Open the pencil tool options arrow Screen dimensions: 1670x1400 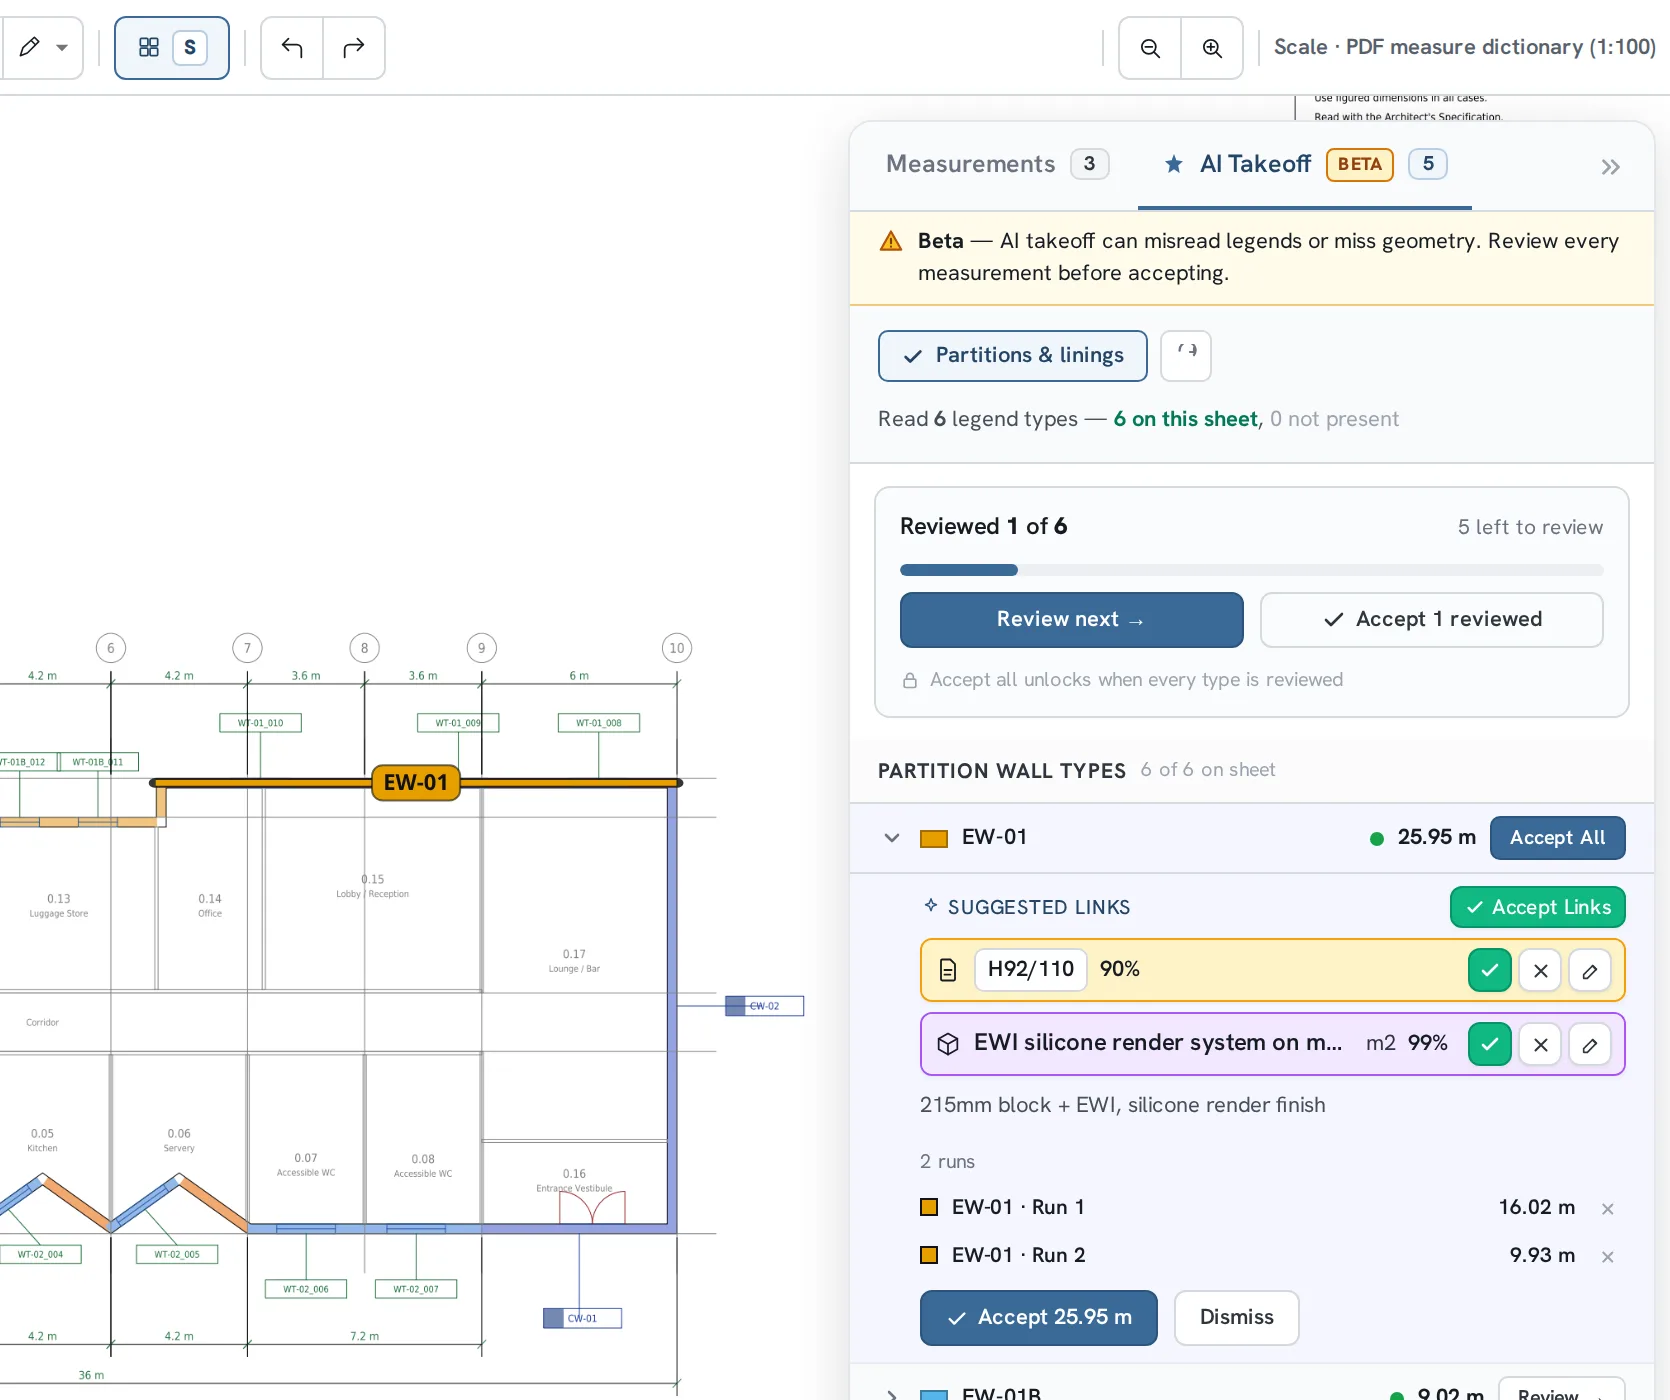tap(62, 48)
